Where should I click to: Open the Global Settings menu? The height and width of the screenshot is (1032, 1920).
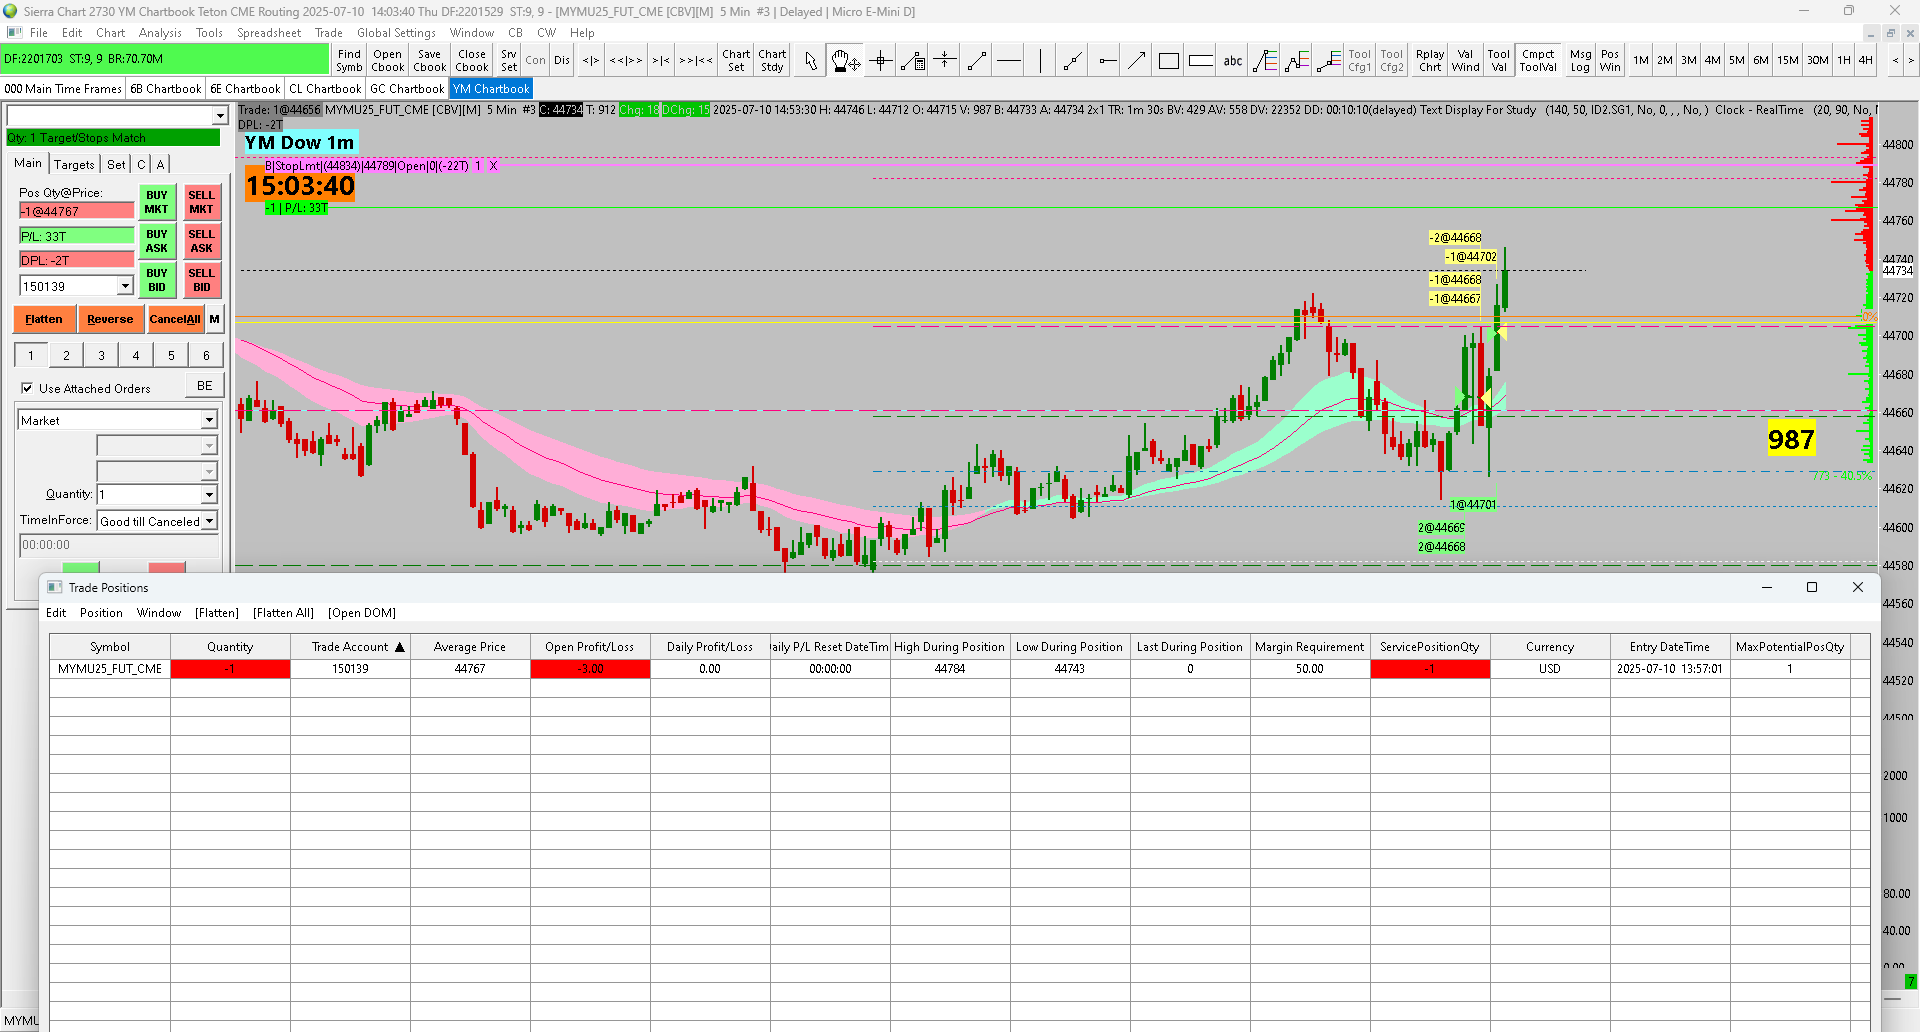tap(396, 33)
